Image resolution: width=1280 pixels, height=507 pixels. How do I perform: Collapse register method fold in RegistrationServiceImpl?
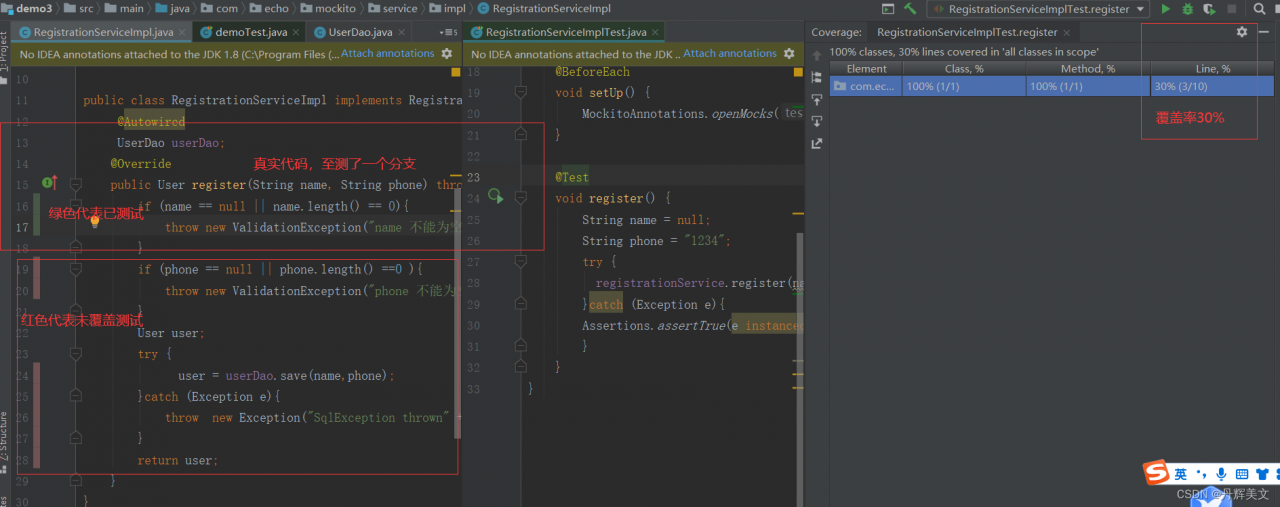coord(74,185)
